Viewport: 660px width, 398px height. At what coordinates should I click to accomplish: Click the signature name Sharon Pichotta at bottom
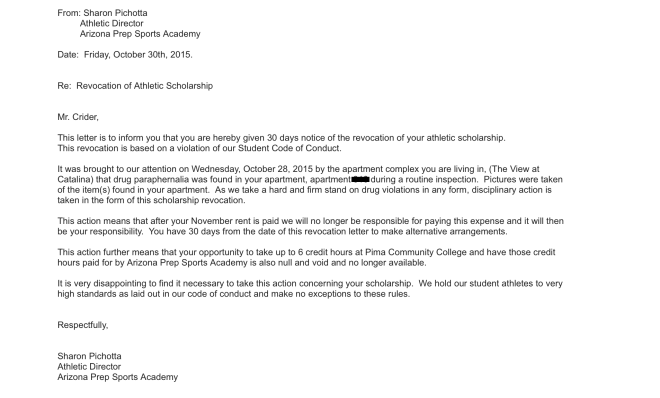(x=89, y=356)
